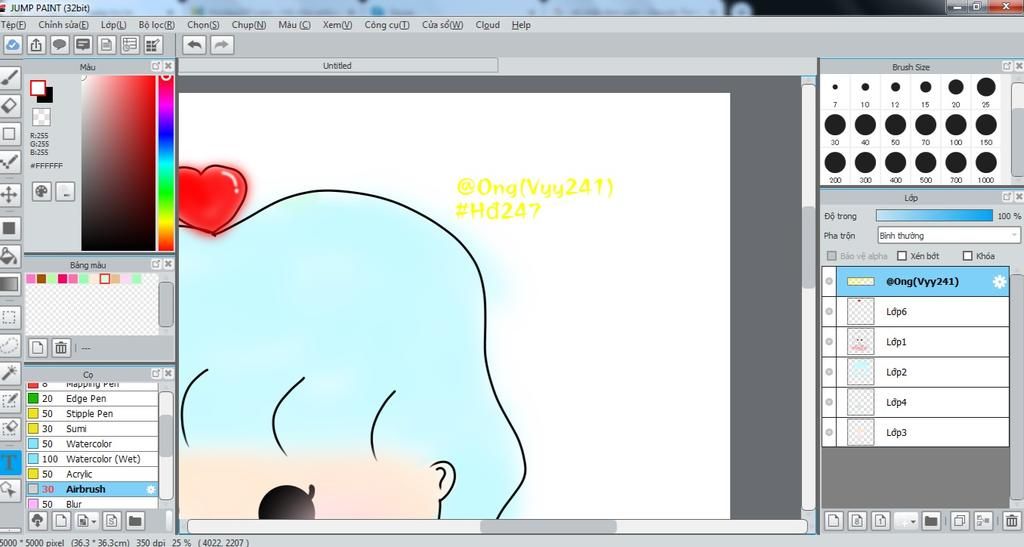The width and height of the screenshot is (1024, 547).
Task: Select the Watercolor (Wet) brush
Action: [92, 459]
